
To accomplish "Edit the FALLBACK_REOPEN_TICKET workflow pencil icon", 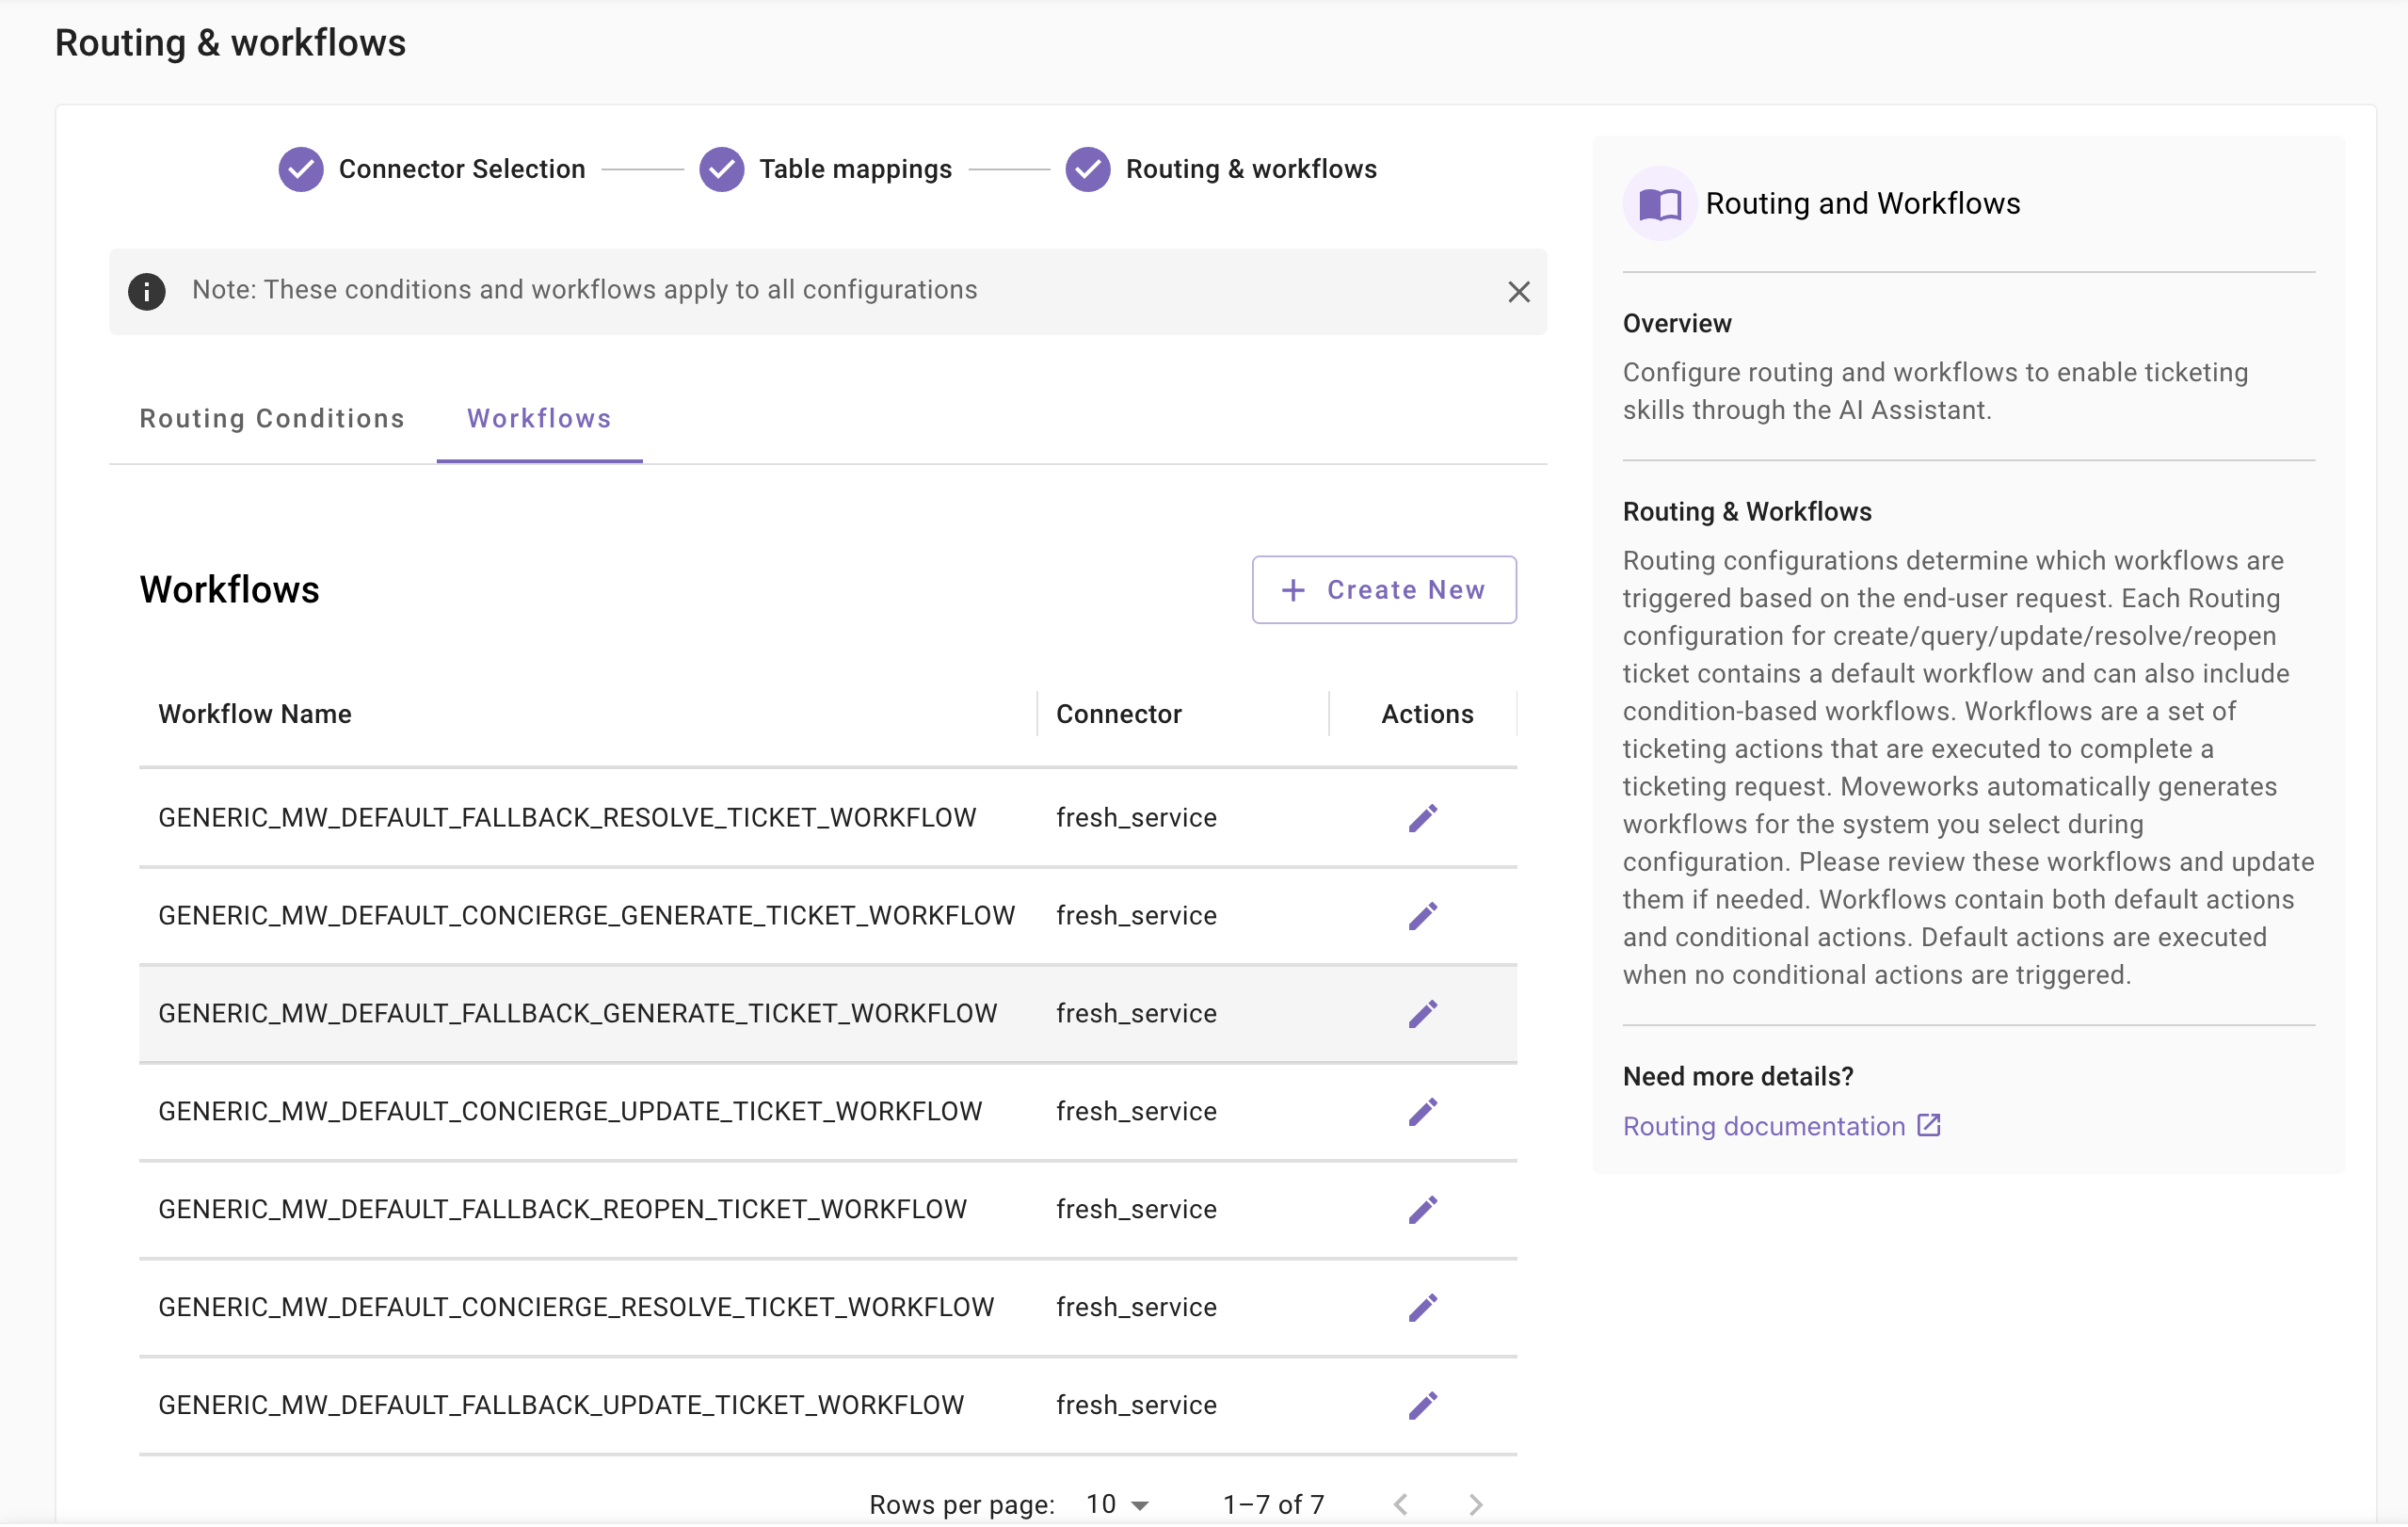I will [1422, 1210].
